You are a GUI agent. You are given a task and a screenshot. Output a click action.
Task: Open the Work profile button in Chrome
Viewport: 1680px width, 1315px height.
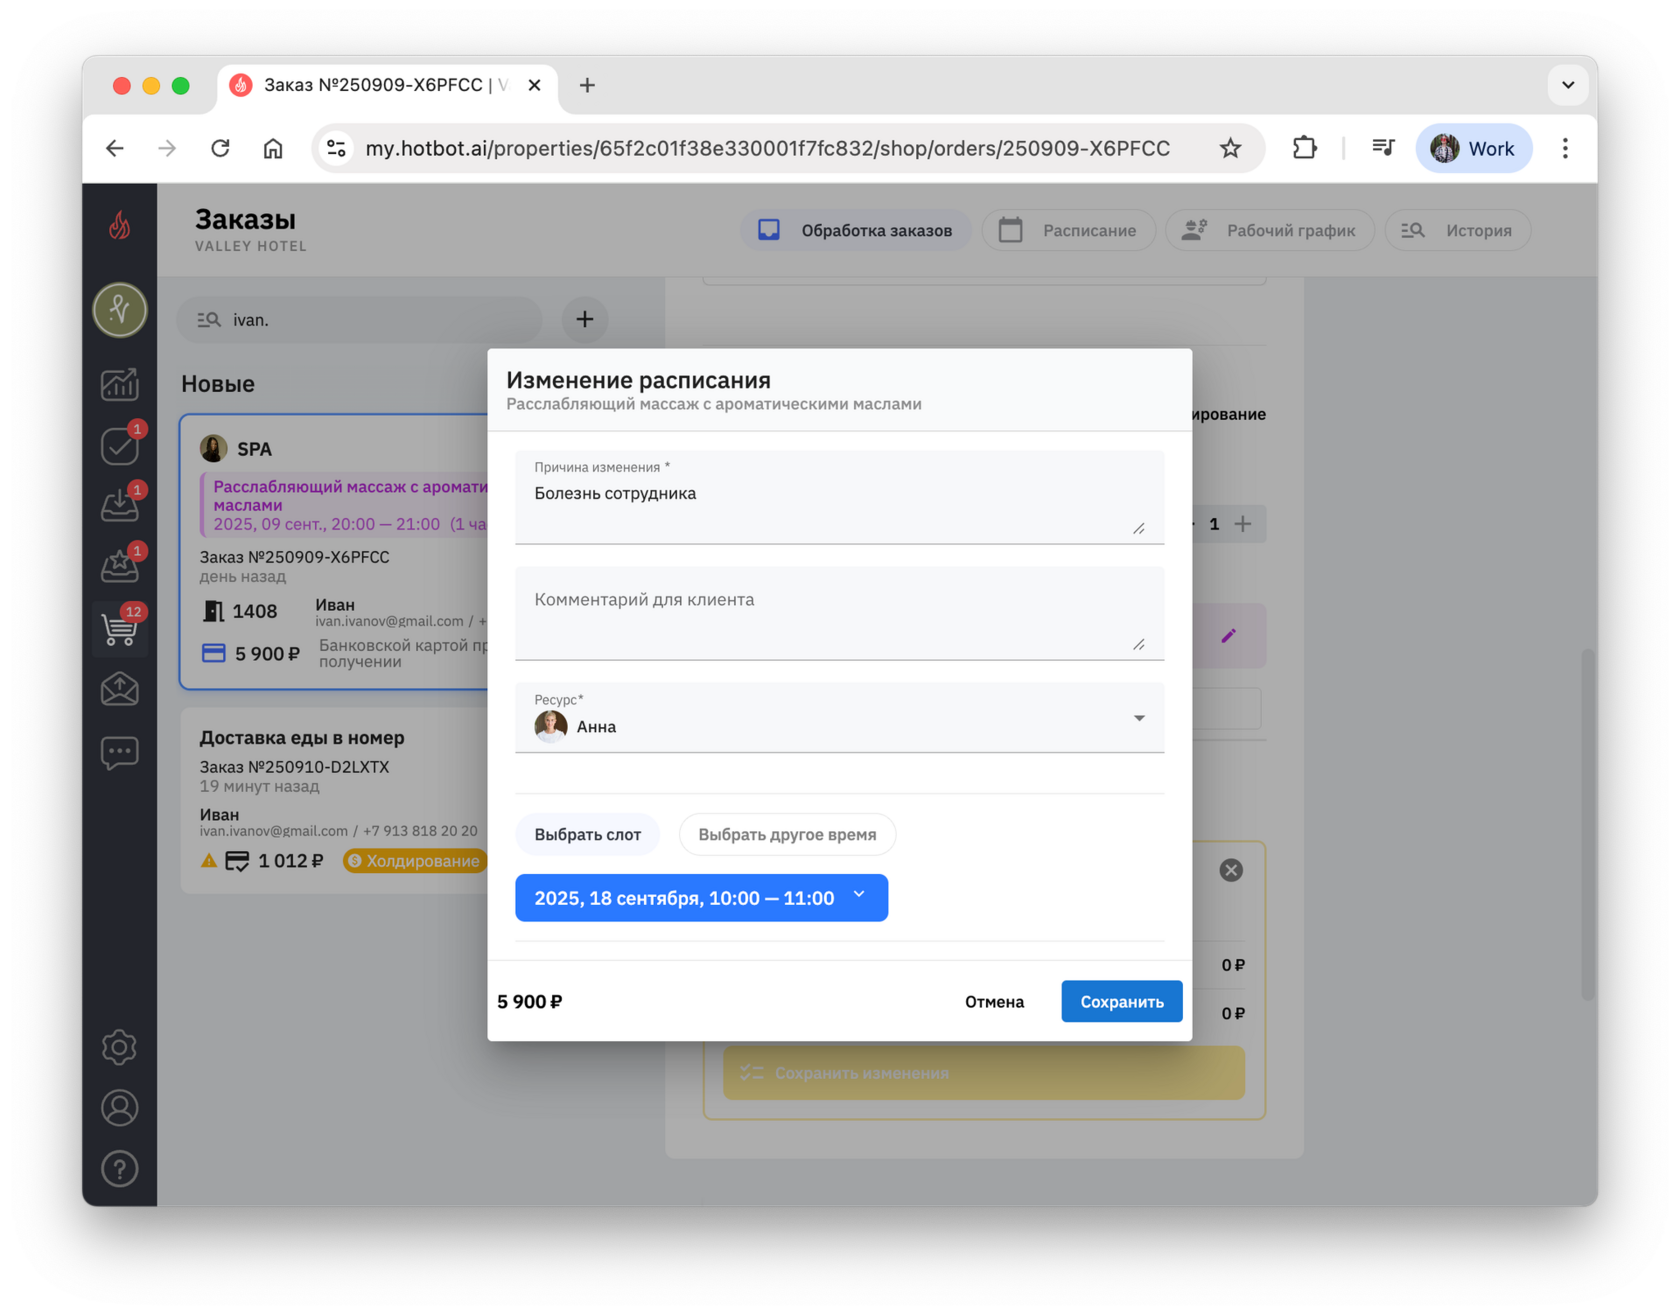1474,149
